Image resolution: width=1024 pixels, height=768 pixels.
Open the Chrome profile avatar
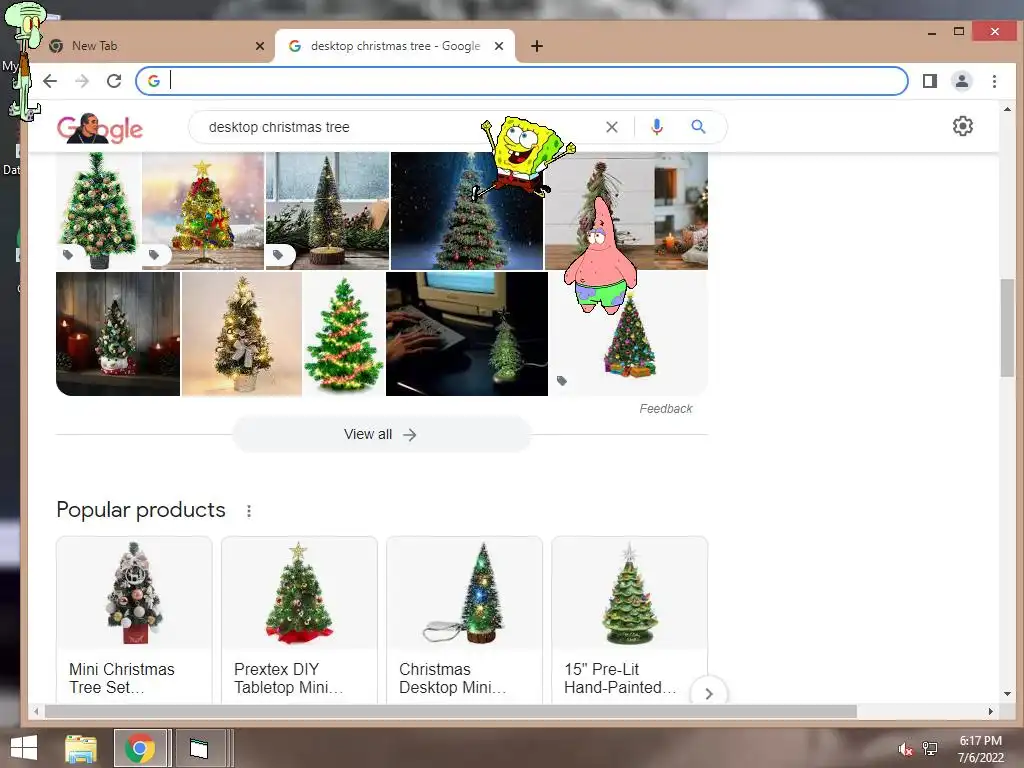click(x=962, y=81)
